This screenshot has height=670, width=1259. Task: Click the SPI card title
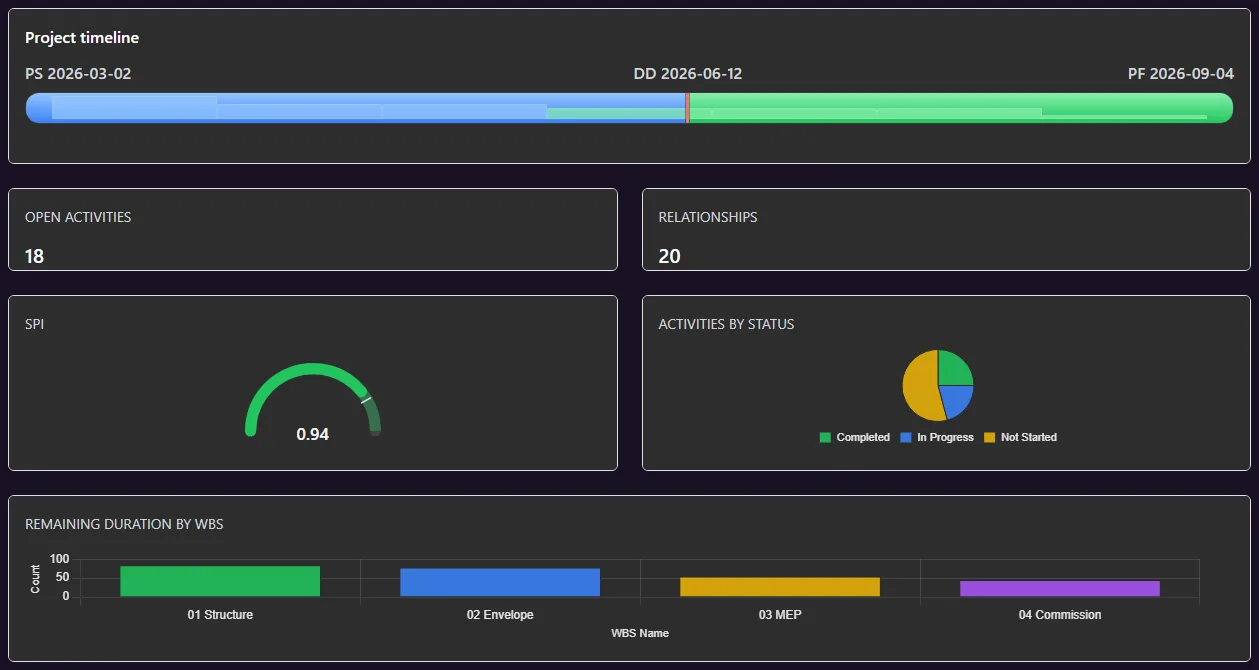(x=34, y=324)
